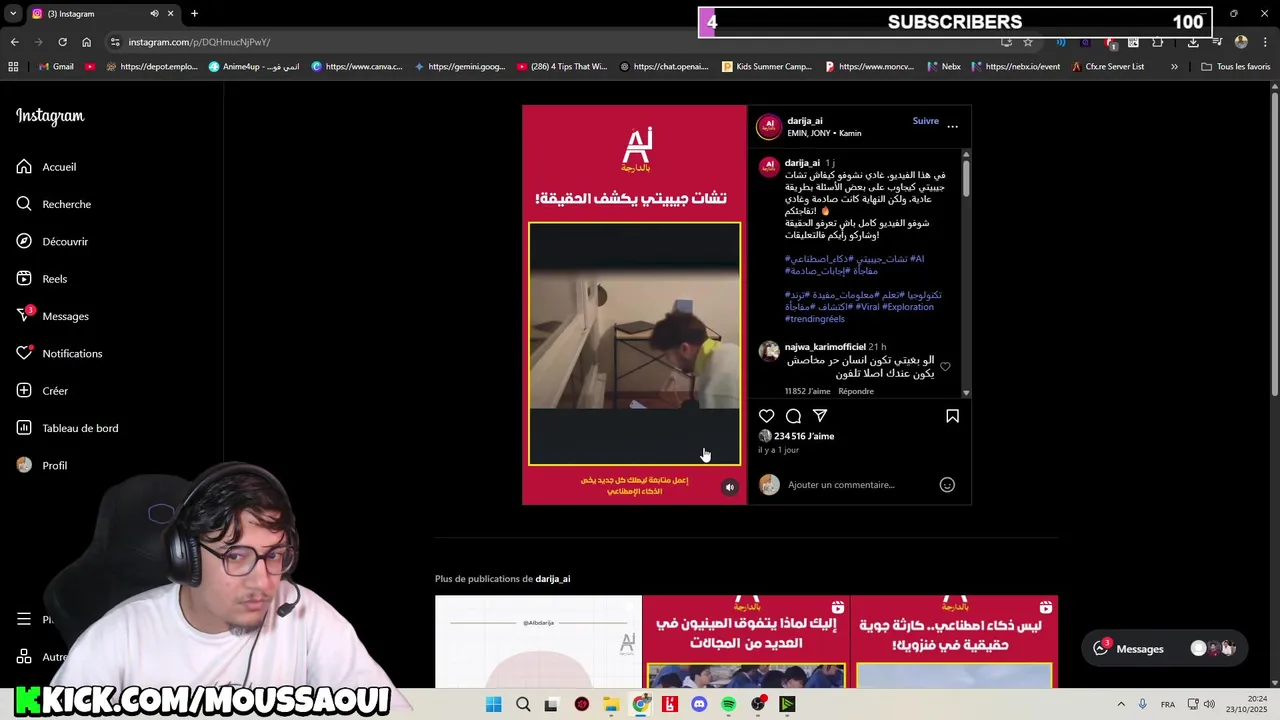Toggle video sound mute icon

(730, 487)
